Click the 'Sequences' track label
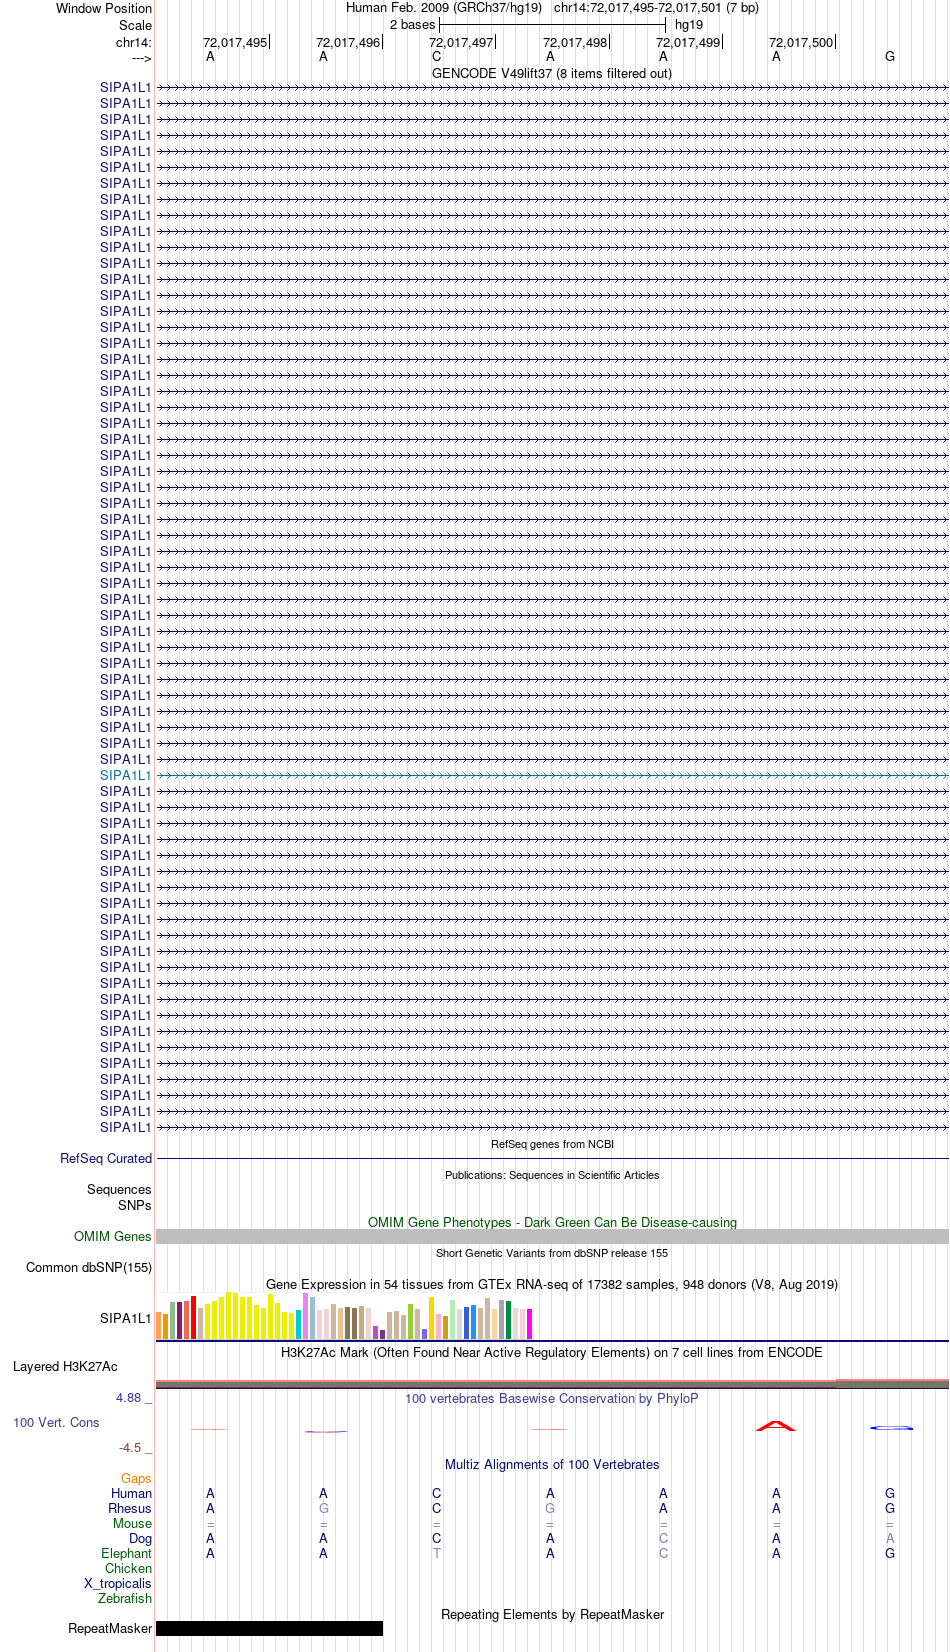The width and height of the screenshot is (950, 1652). [x=119, y=1189]
